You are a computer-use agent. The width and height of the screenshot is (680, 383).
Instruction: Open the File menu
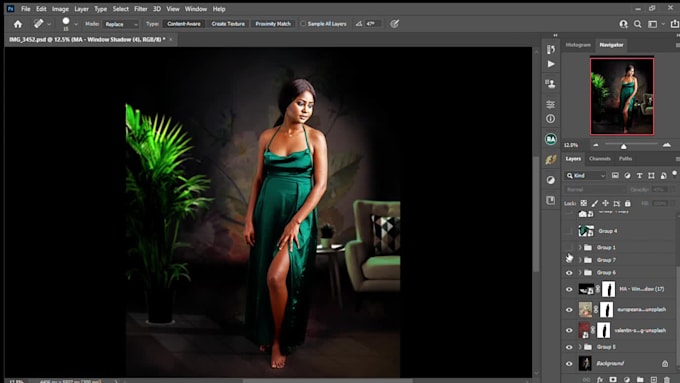click(x=26, y=9)
